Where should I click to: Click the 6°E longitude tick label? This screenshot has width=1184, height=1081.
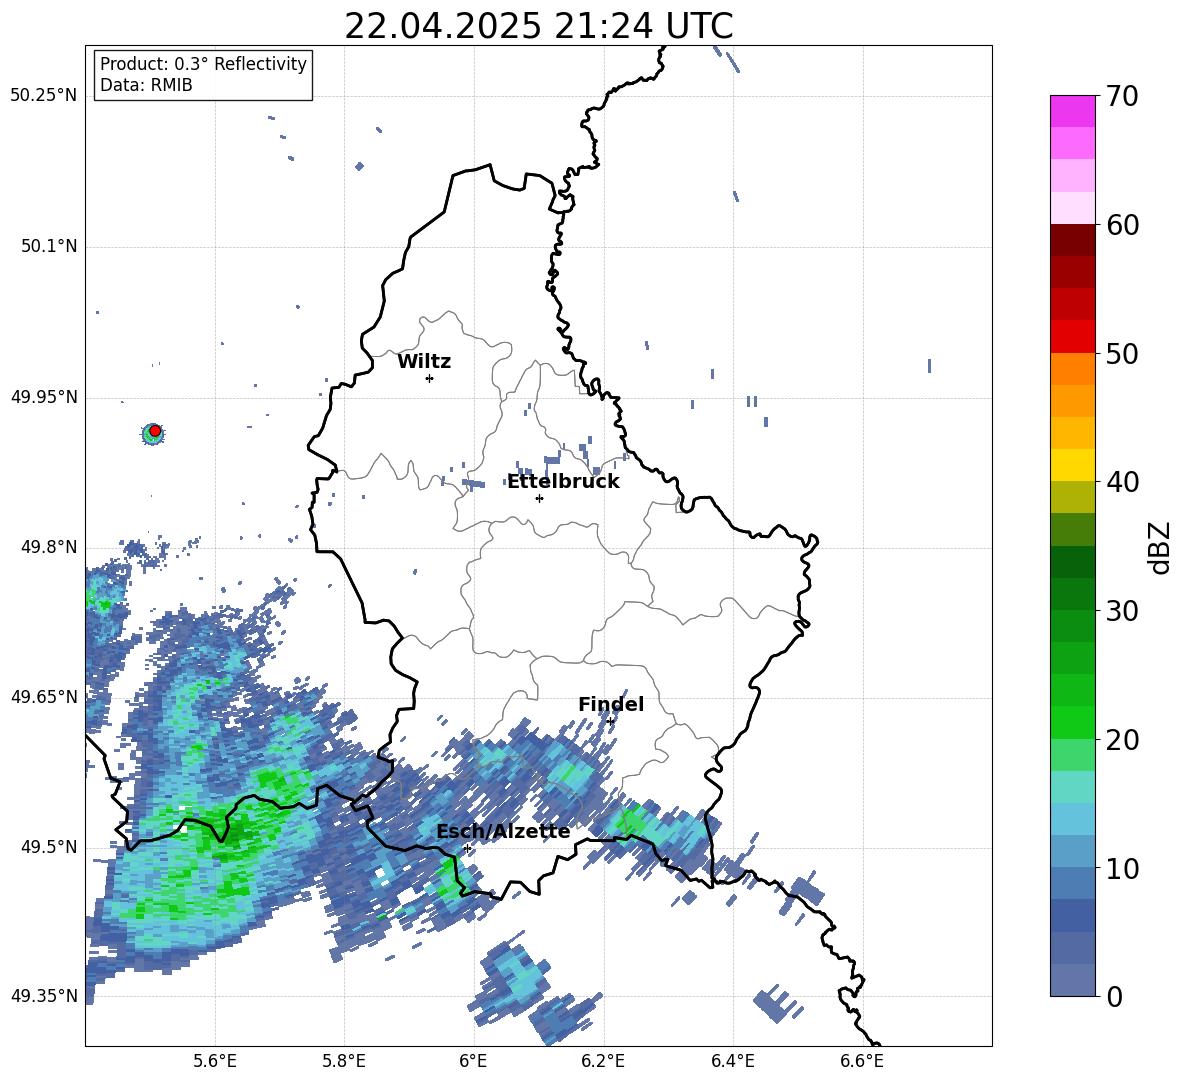tap(473, 1061)
